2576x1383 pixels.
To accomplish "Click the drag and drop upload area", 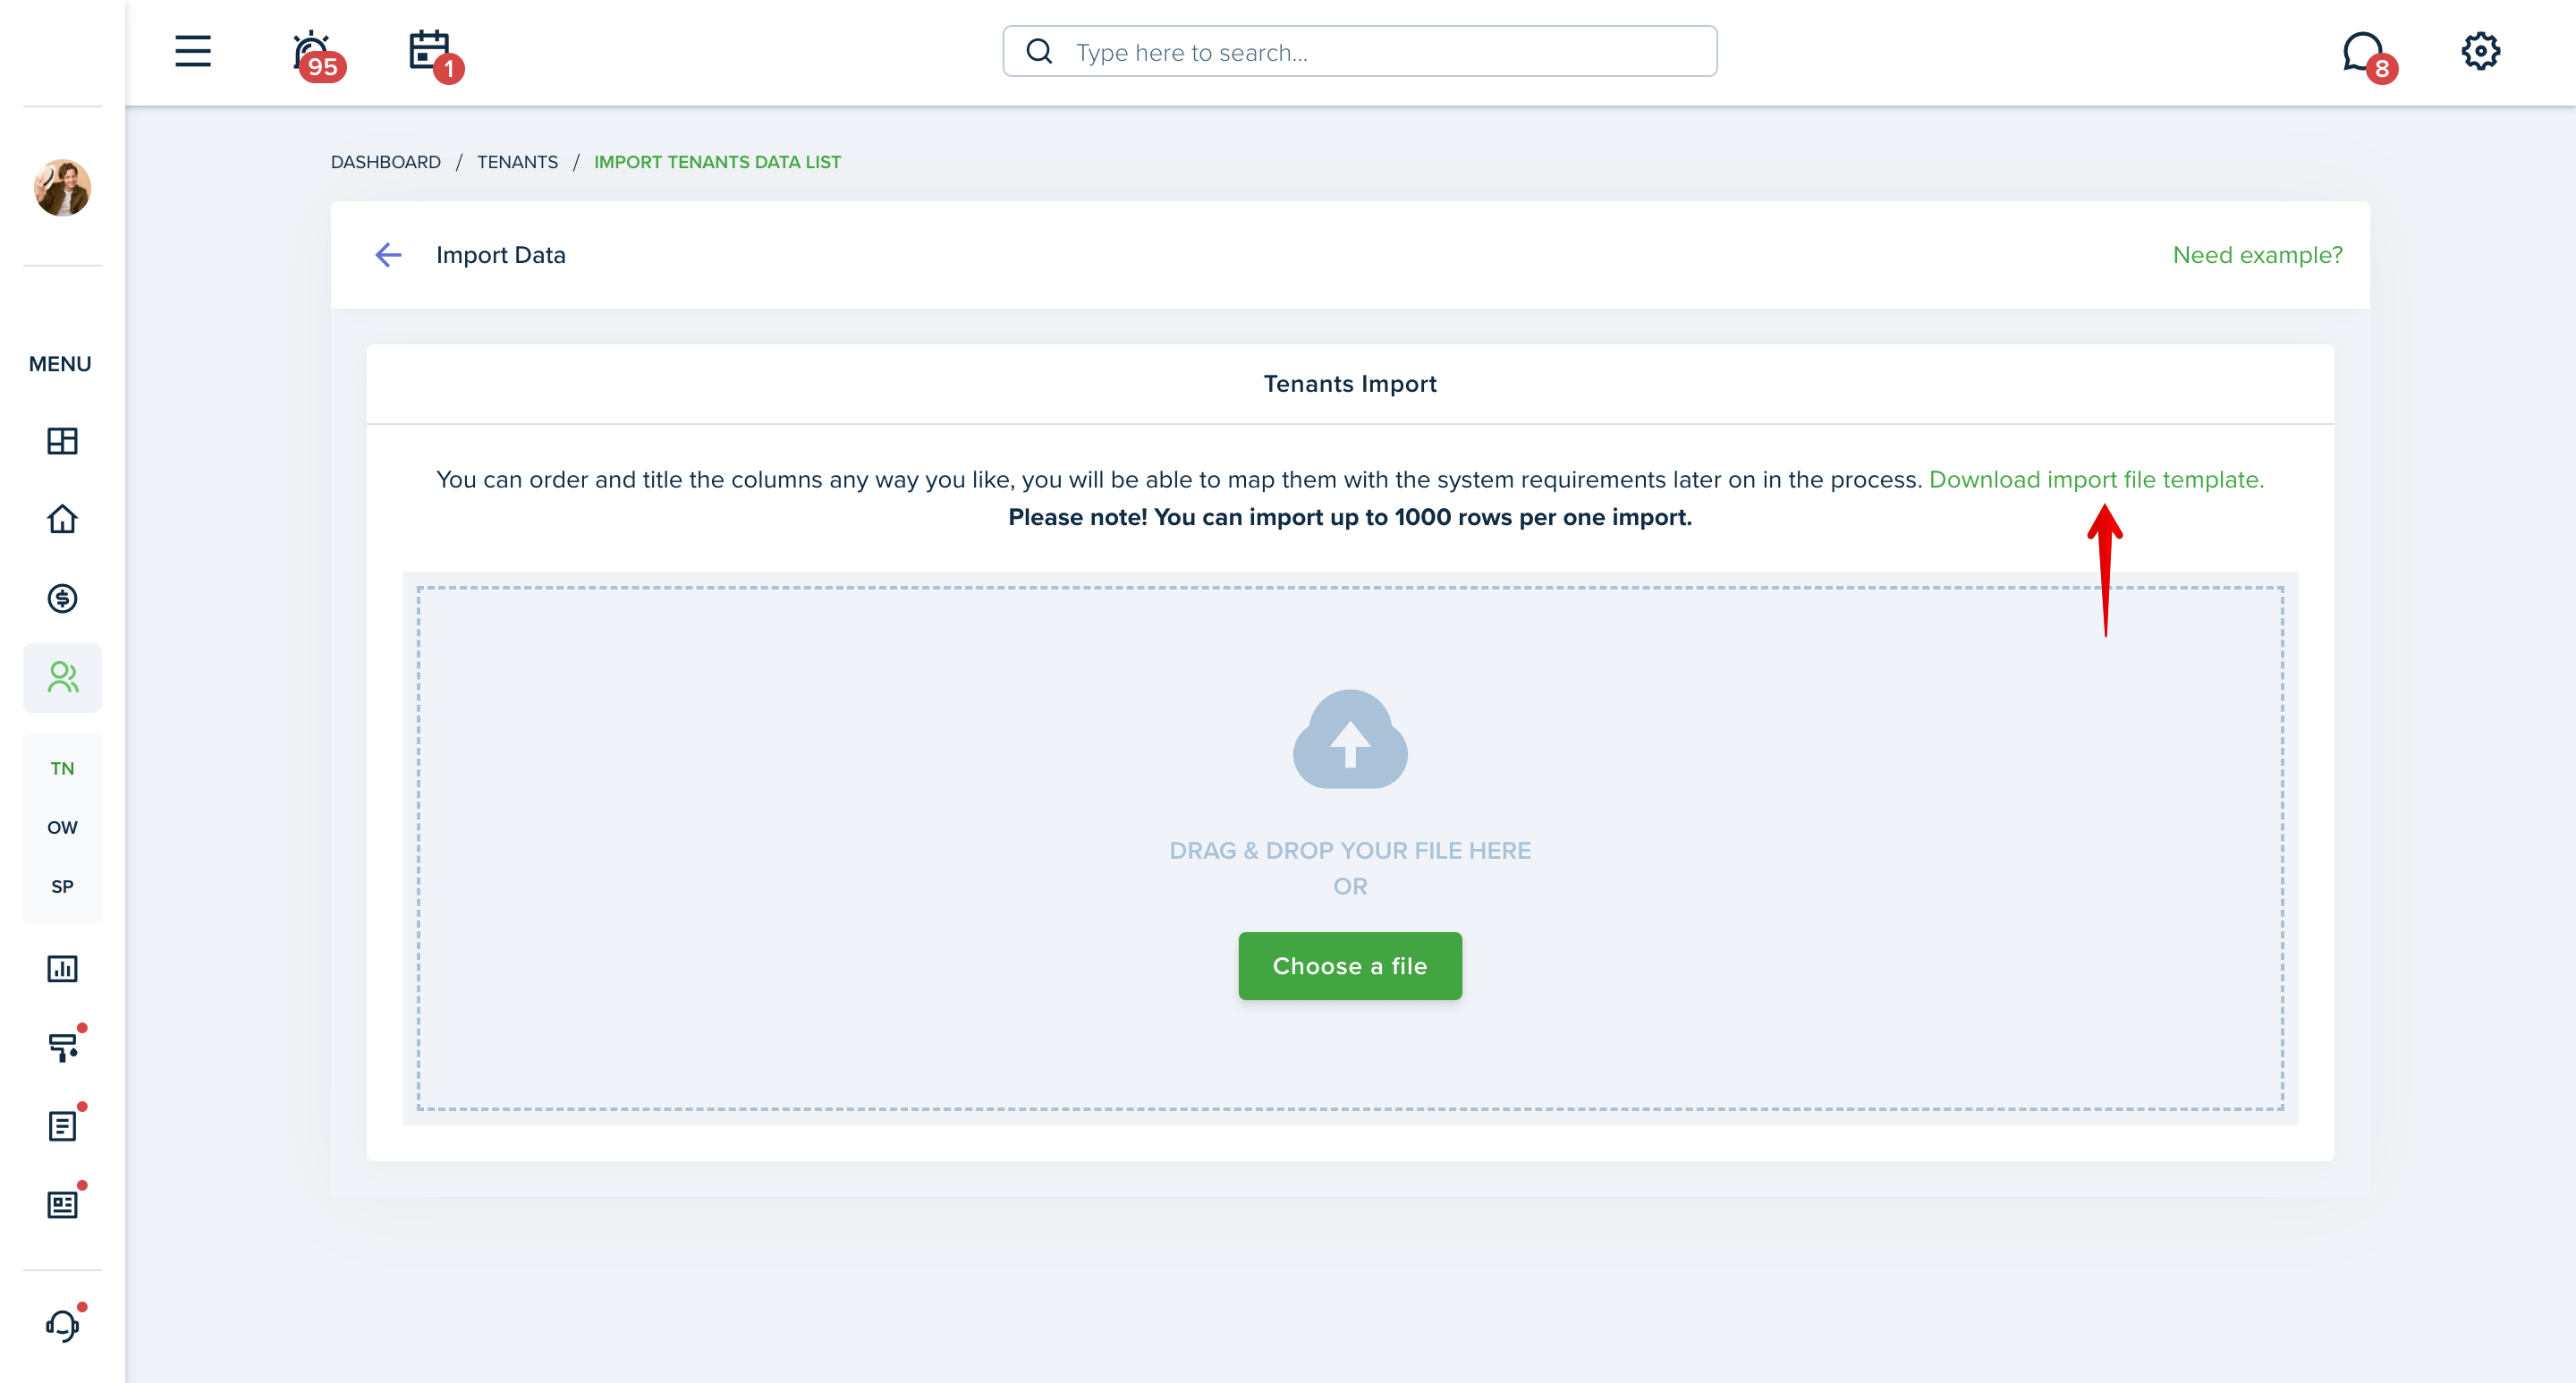I will [1350, 848].
